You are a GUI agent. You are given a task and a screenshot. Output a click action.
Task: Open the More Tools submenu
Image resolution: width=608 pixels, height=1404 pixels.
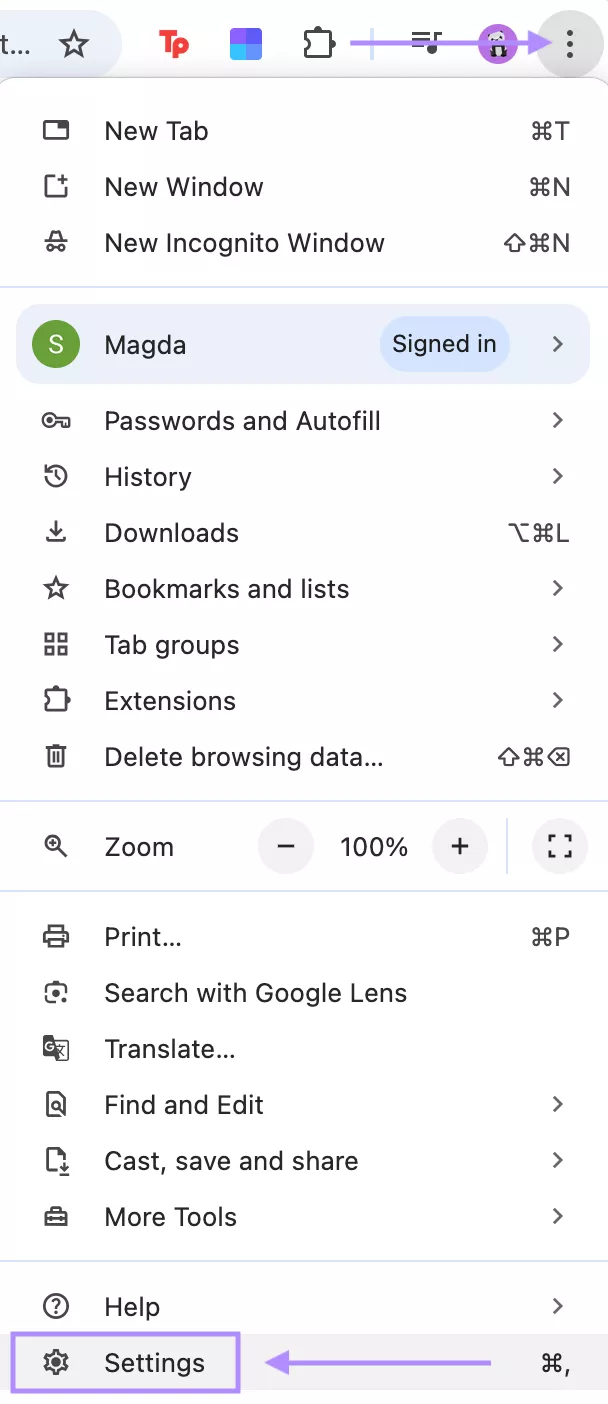pos(170,1217)
